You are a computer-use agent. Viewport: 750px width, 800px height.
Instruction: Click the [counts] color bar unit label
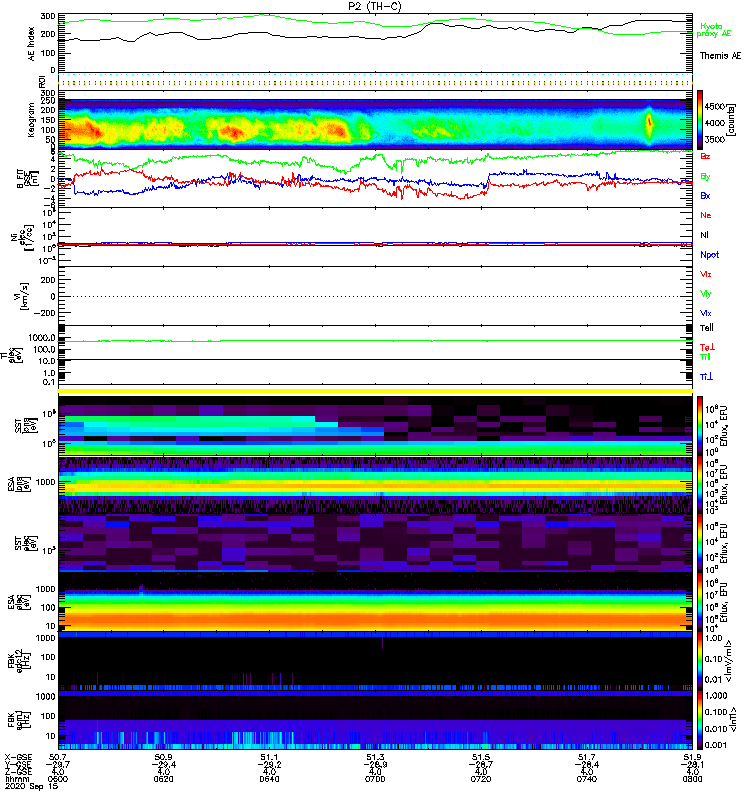pyautogui.click(x=732, y=120)
